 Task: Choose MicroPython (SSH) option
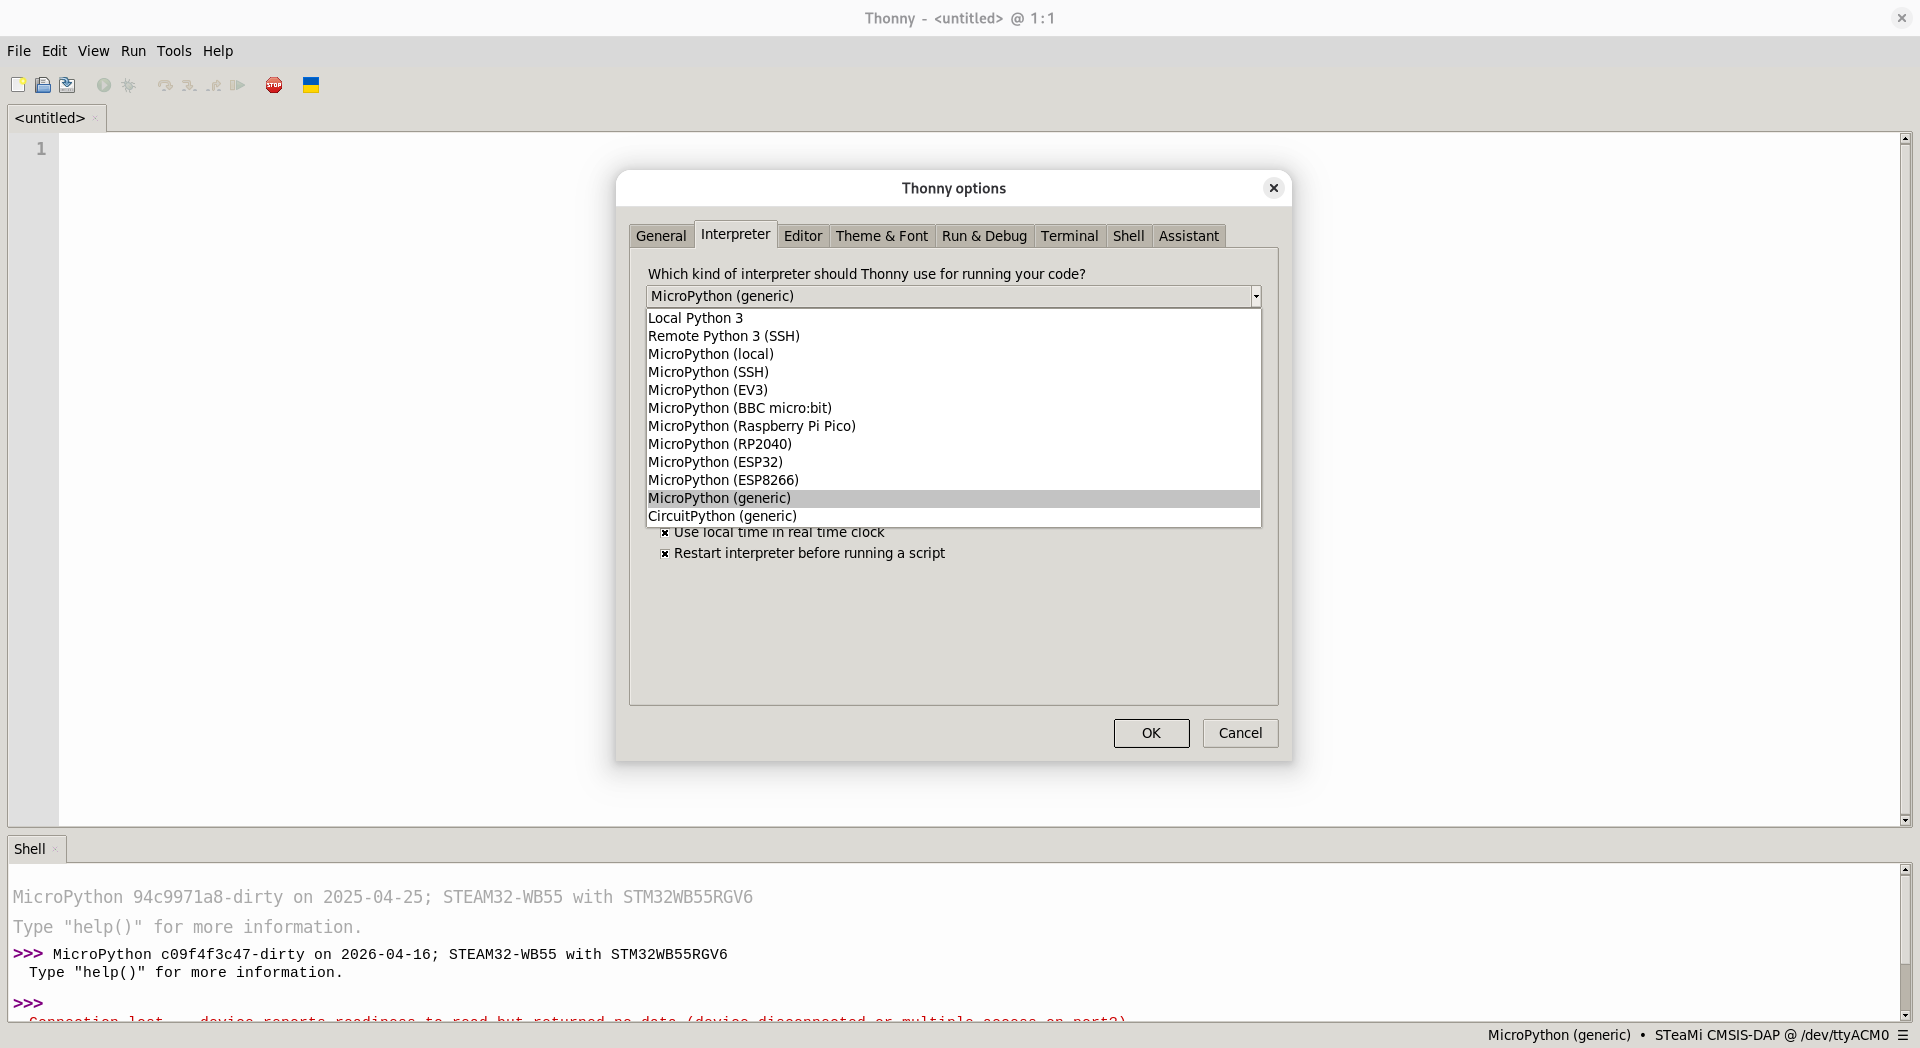click(x=953, y=372)
